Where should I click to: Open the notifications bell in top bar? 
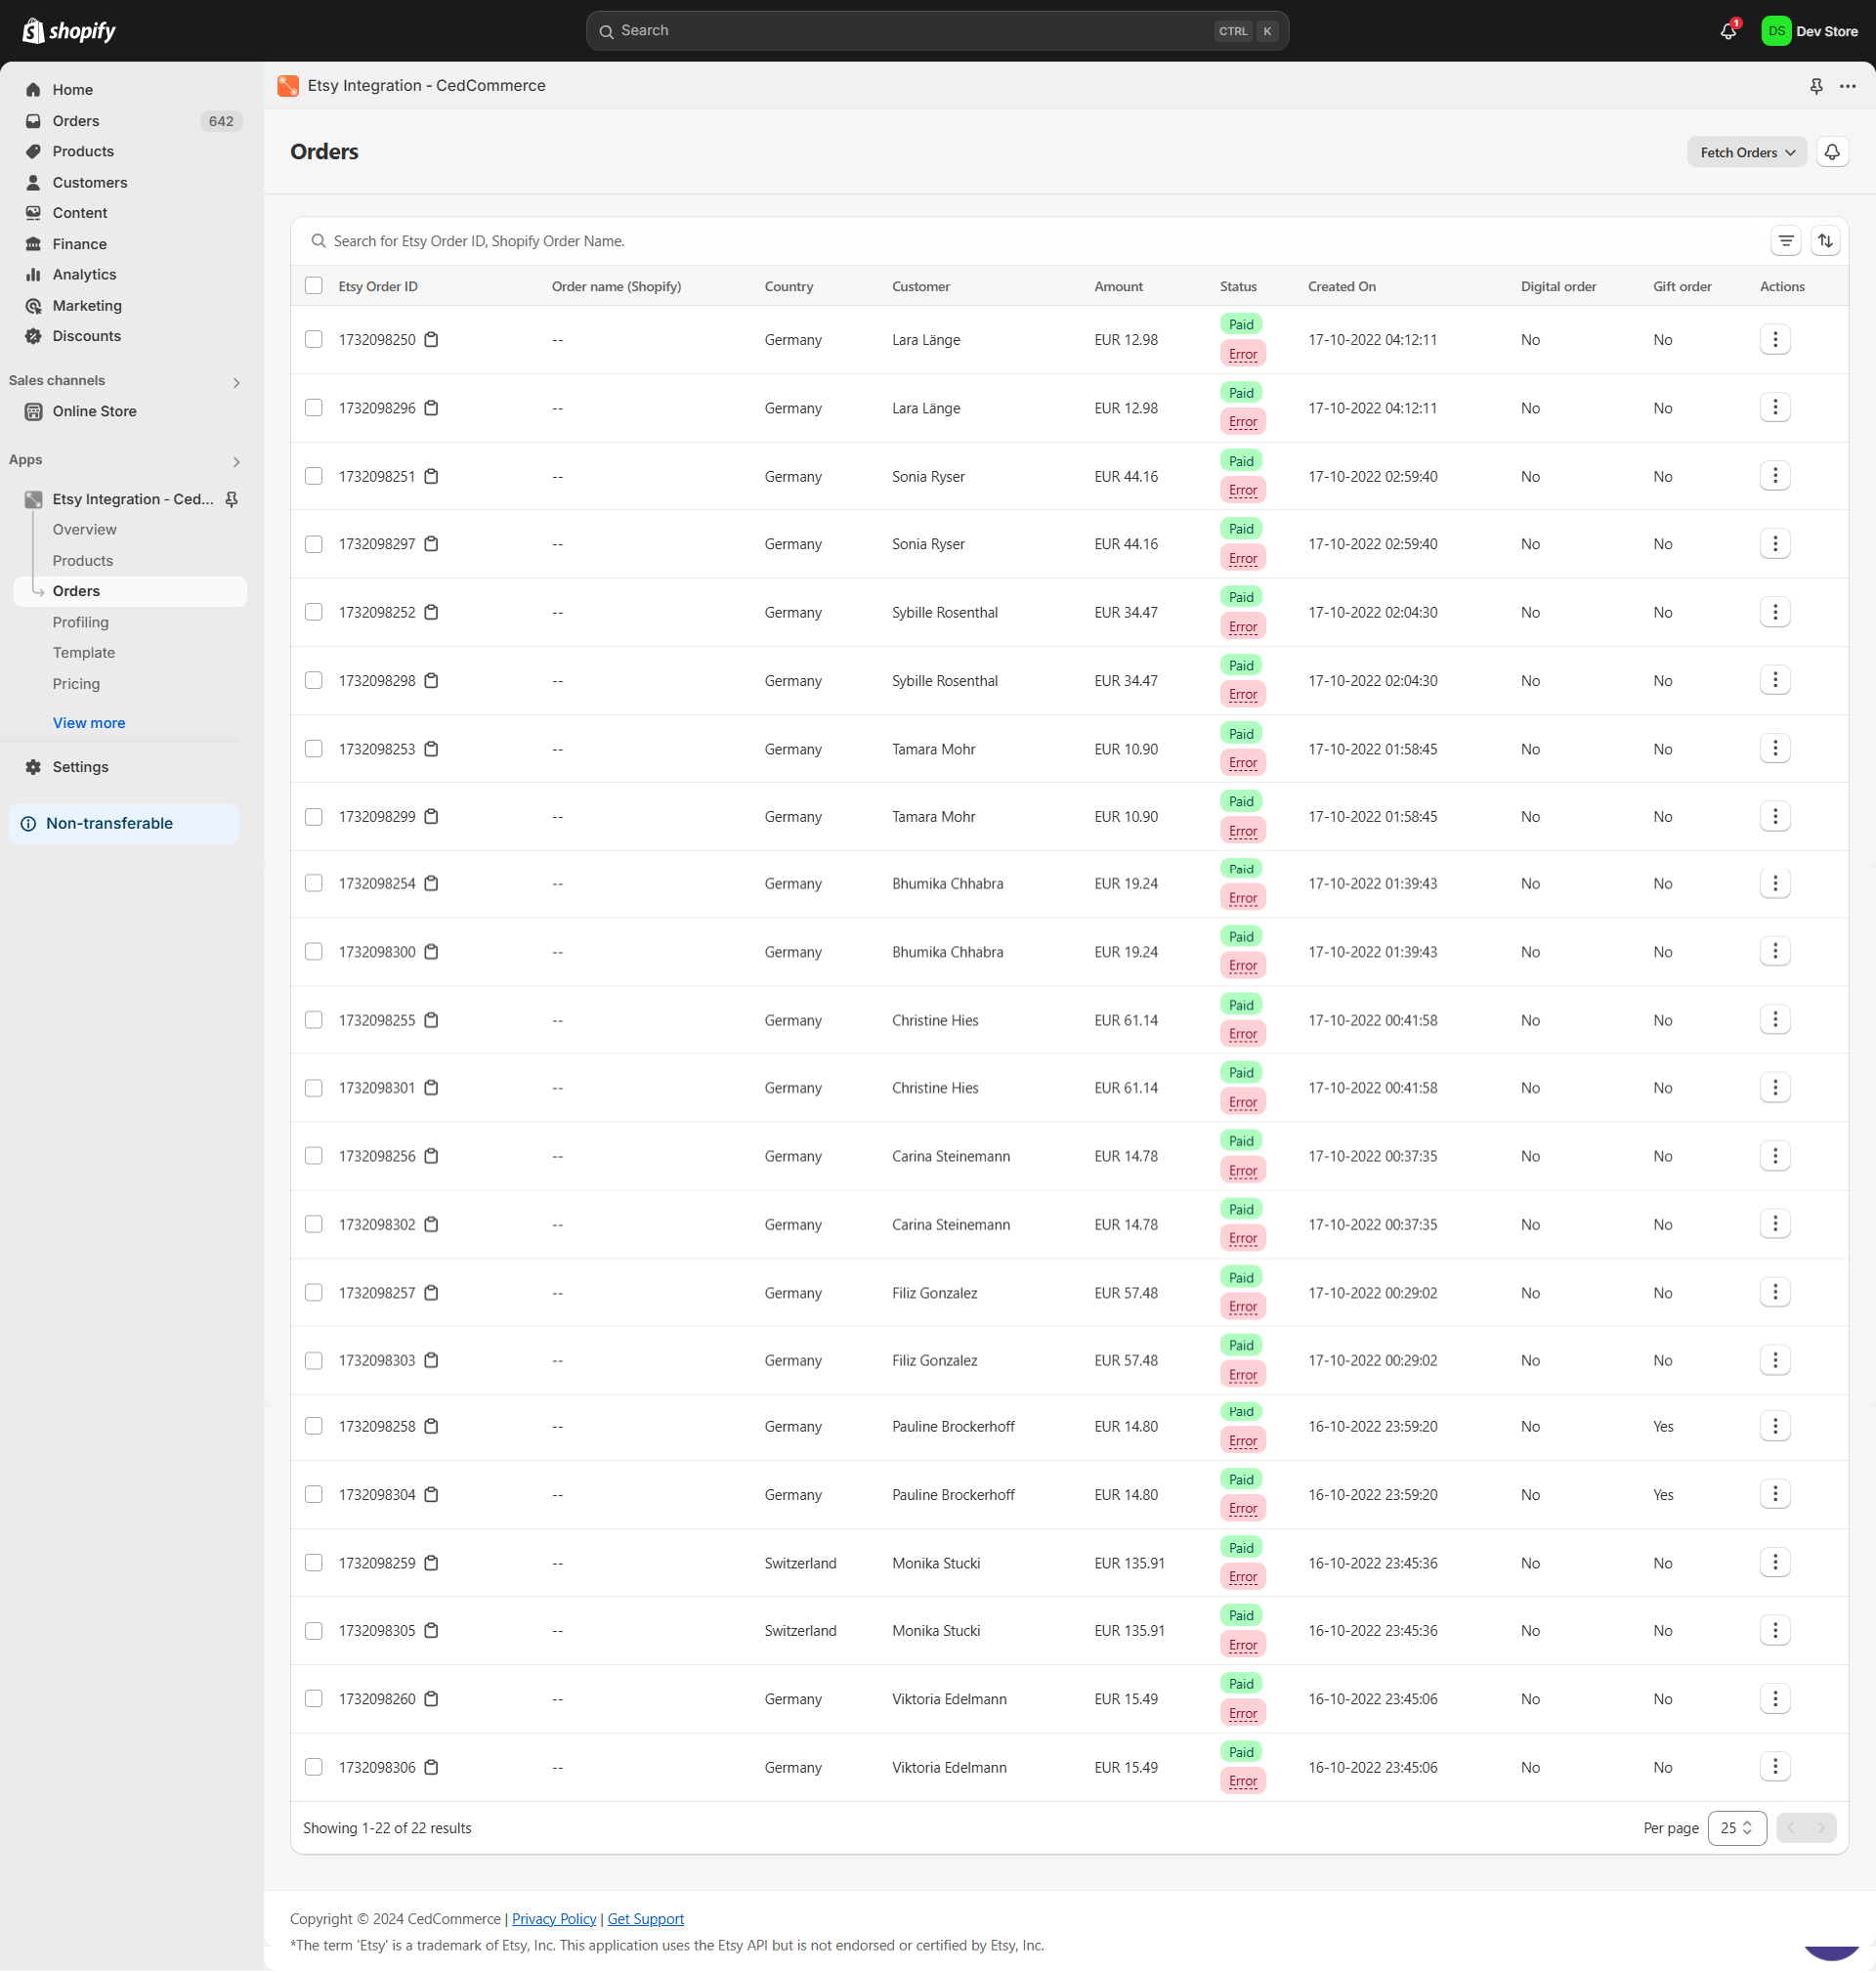click(x=1728, y=31)
